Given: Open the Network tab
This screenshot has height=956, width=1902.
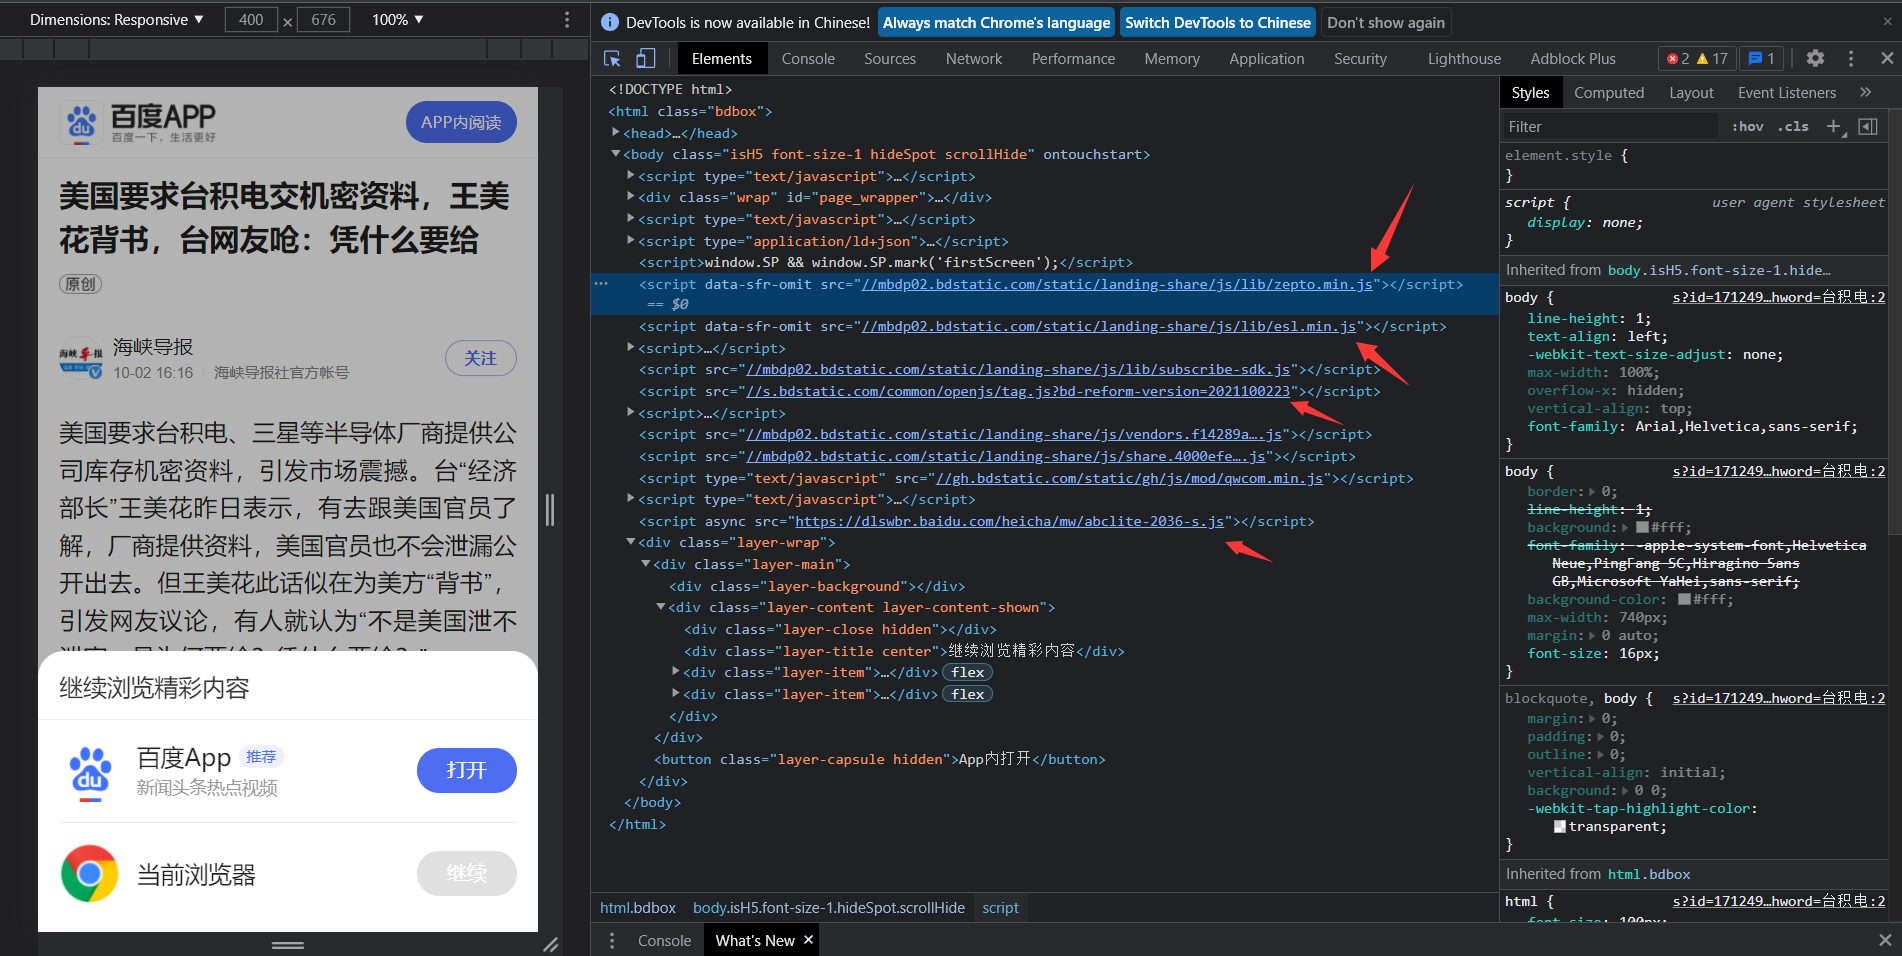Looking at the screenshot, I should (x=974, y=59).
